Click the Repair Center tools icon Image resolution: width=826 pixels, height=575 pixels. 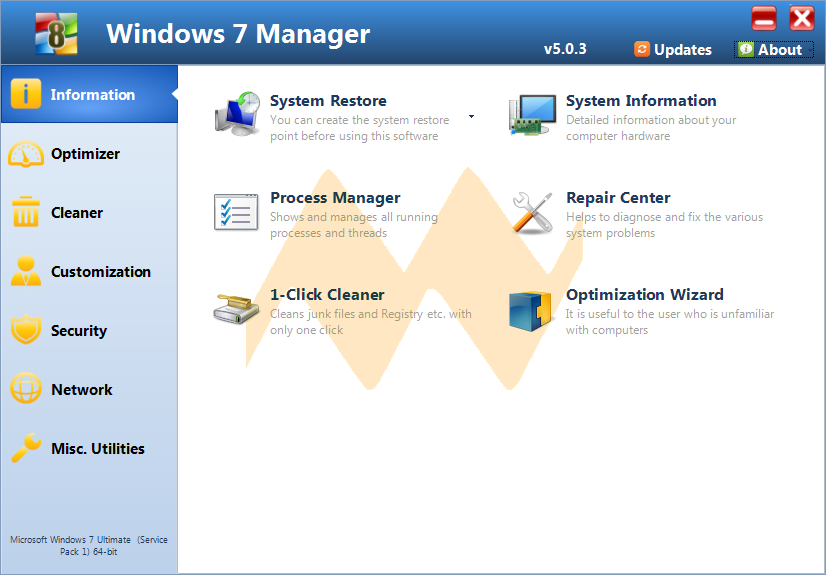click(532, 213)
